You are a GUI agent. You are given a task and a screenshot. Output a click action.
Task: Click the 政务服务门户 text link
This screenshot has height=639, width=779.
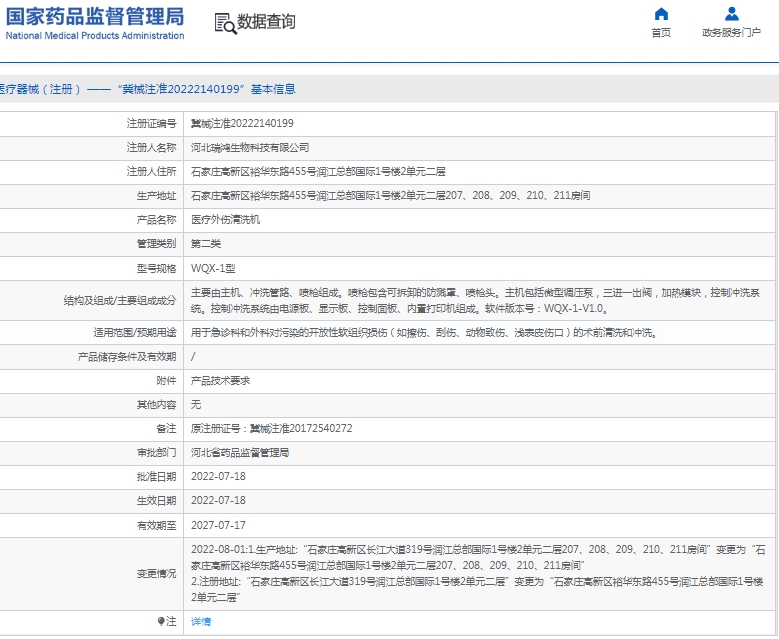pyautogui.click(x=731, y=33)
